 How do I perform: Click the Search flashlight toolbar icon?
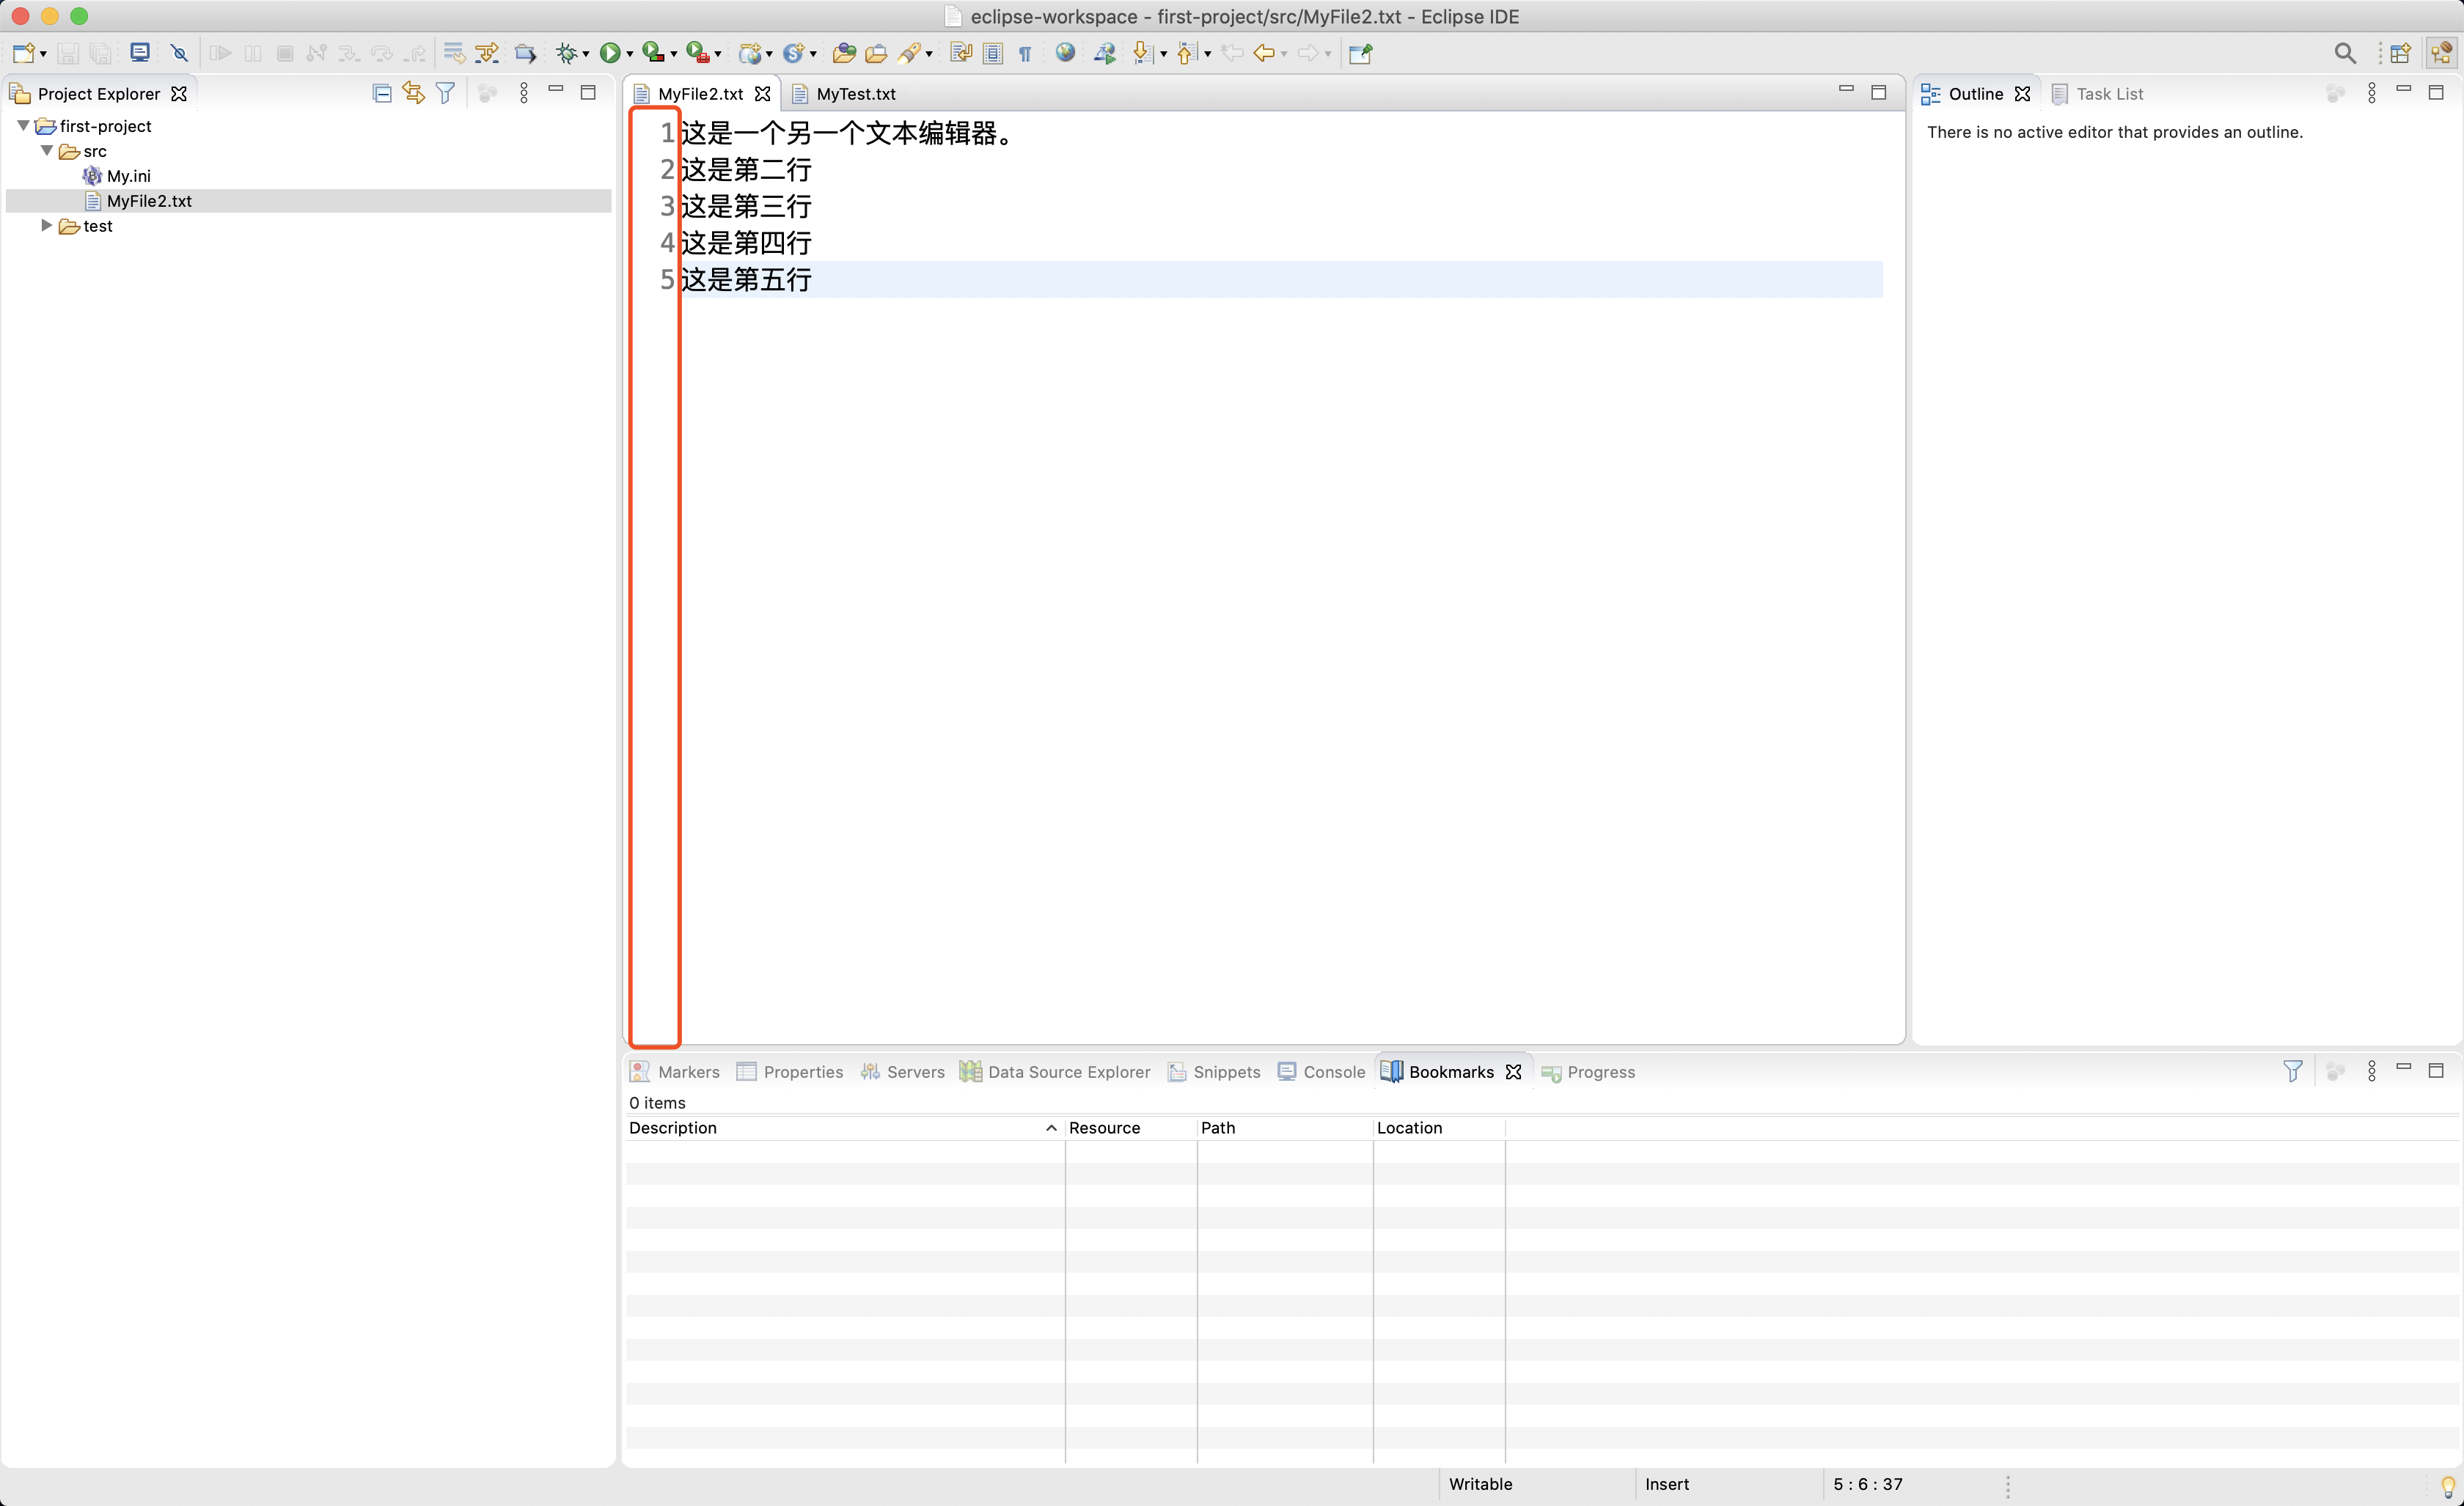910,53
